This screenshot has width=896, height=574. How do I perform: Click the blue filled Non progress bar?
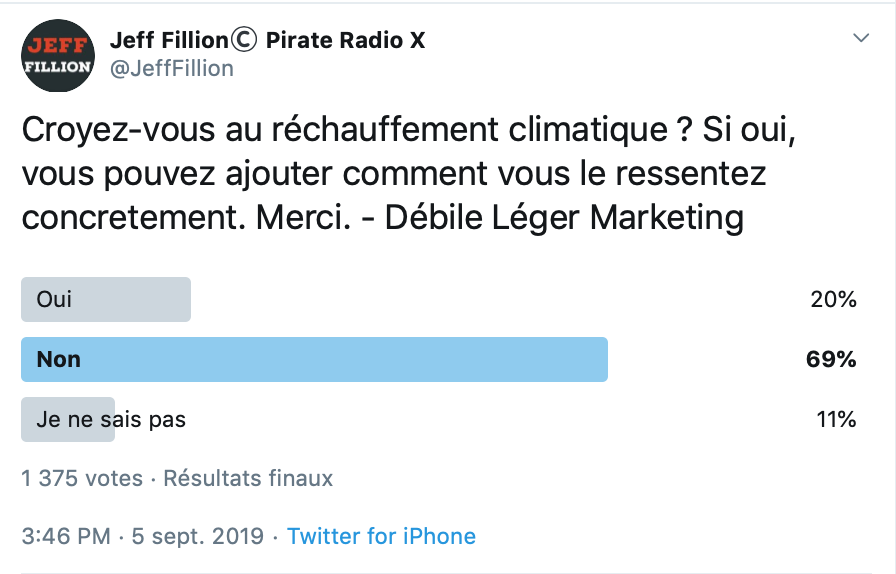[x=314, y=360]
